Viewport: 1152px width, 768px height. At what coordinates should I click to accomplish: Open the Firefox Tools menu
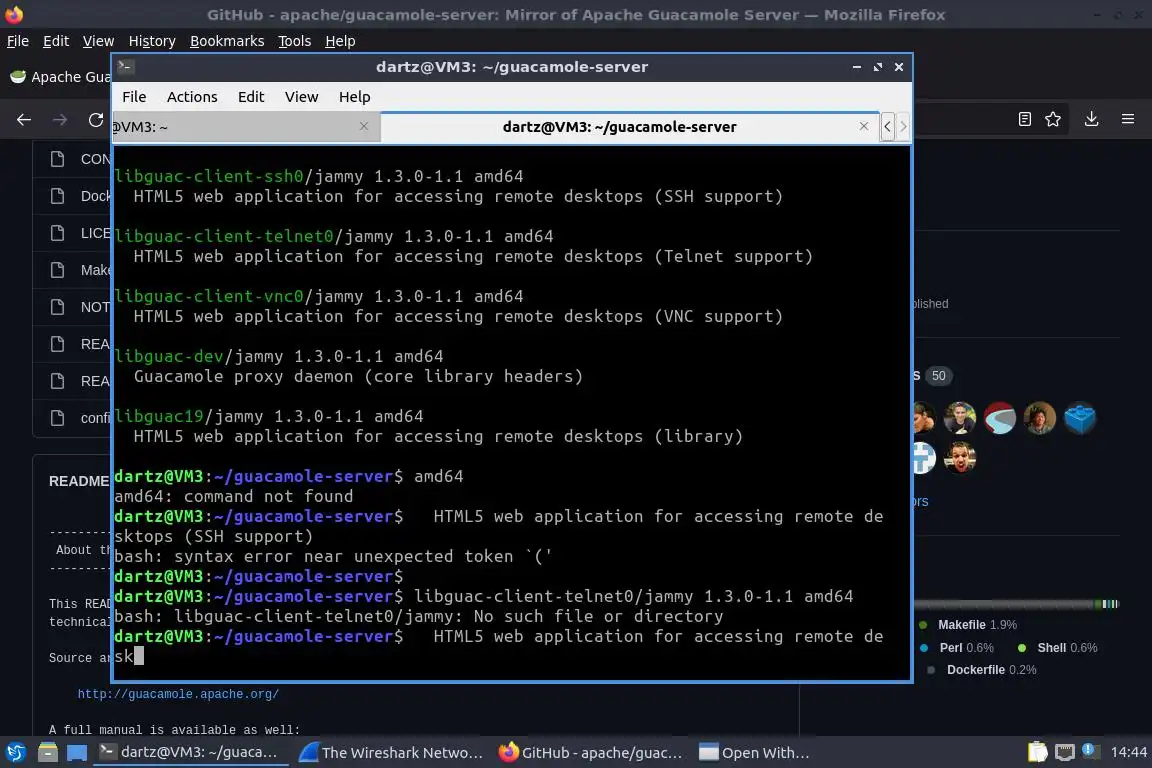point(295,41)
